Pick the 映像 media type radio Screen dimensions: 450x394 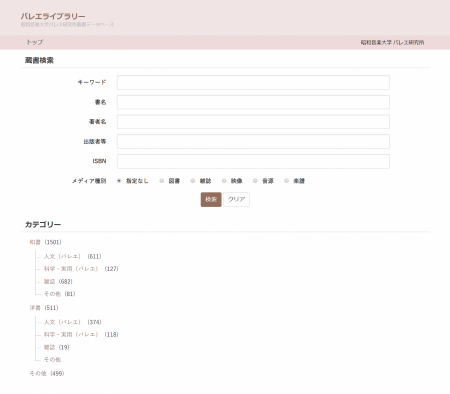[224, 181]
